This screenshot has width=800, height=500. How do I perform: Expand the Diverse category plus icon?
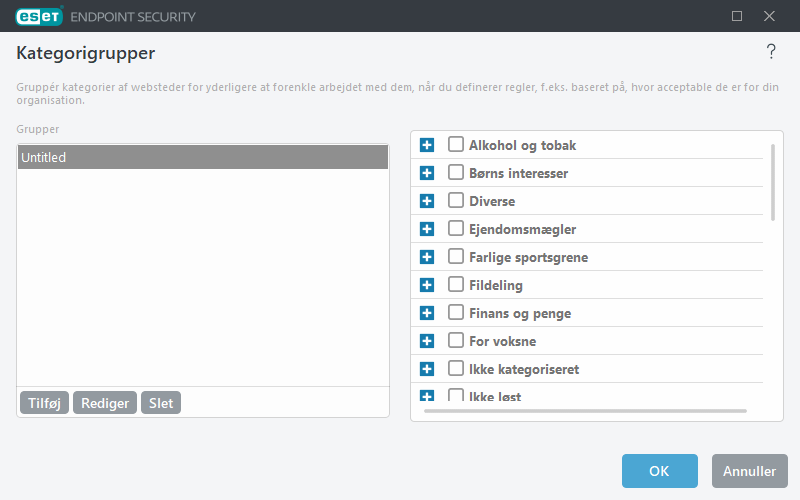(427, 201)
